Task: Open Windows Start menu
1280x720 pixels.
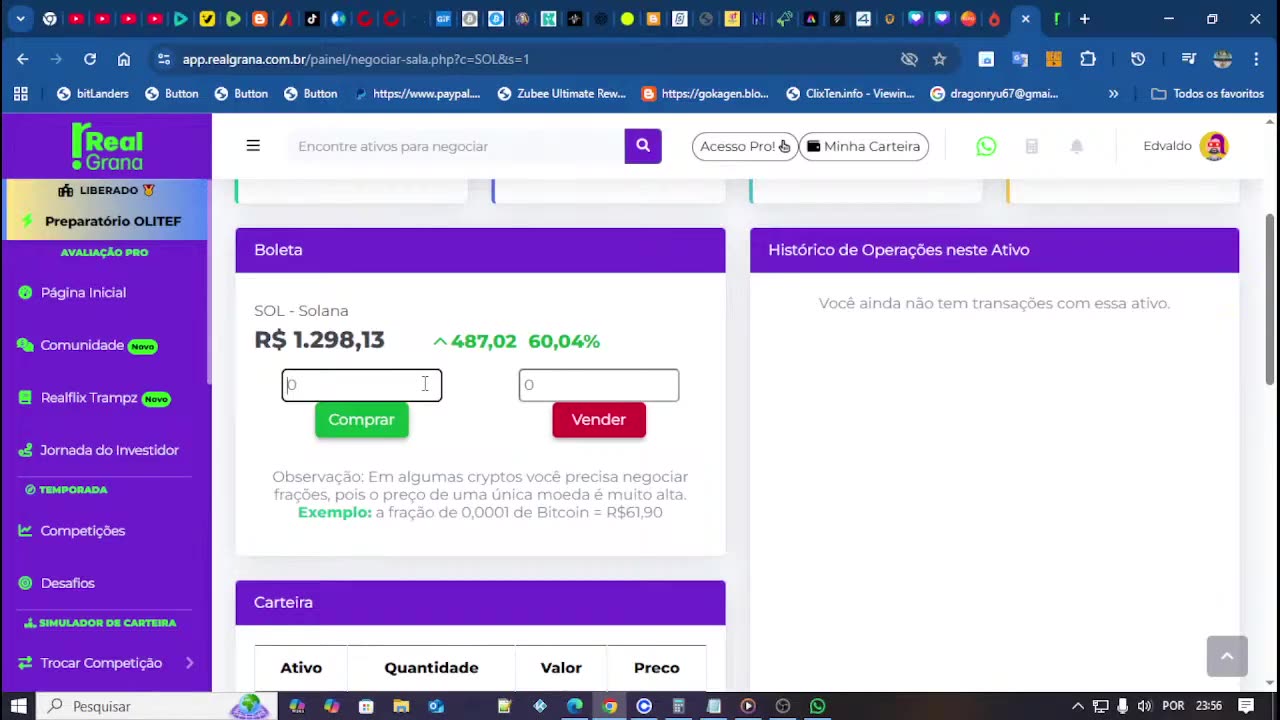Action: pyautogui.click(x=18, y=706)
